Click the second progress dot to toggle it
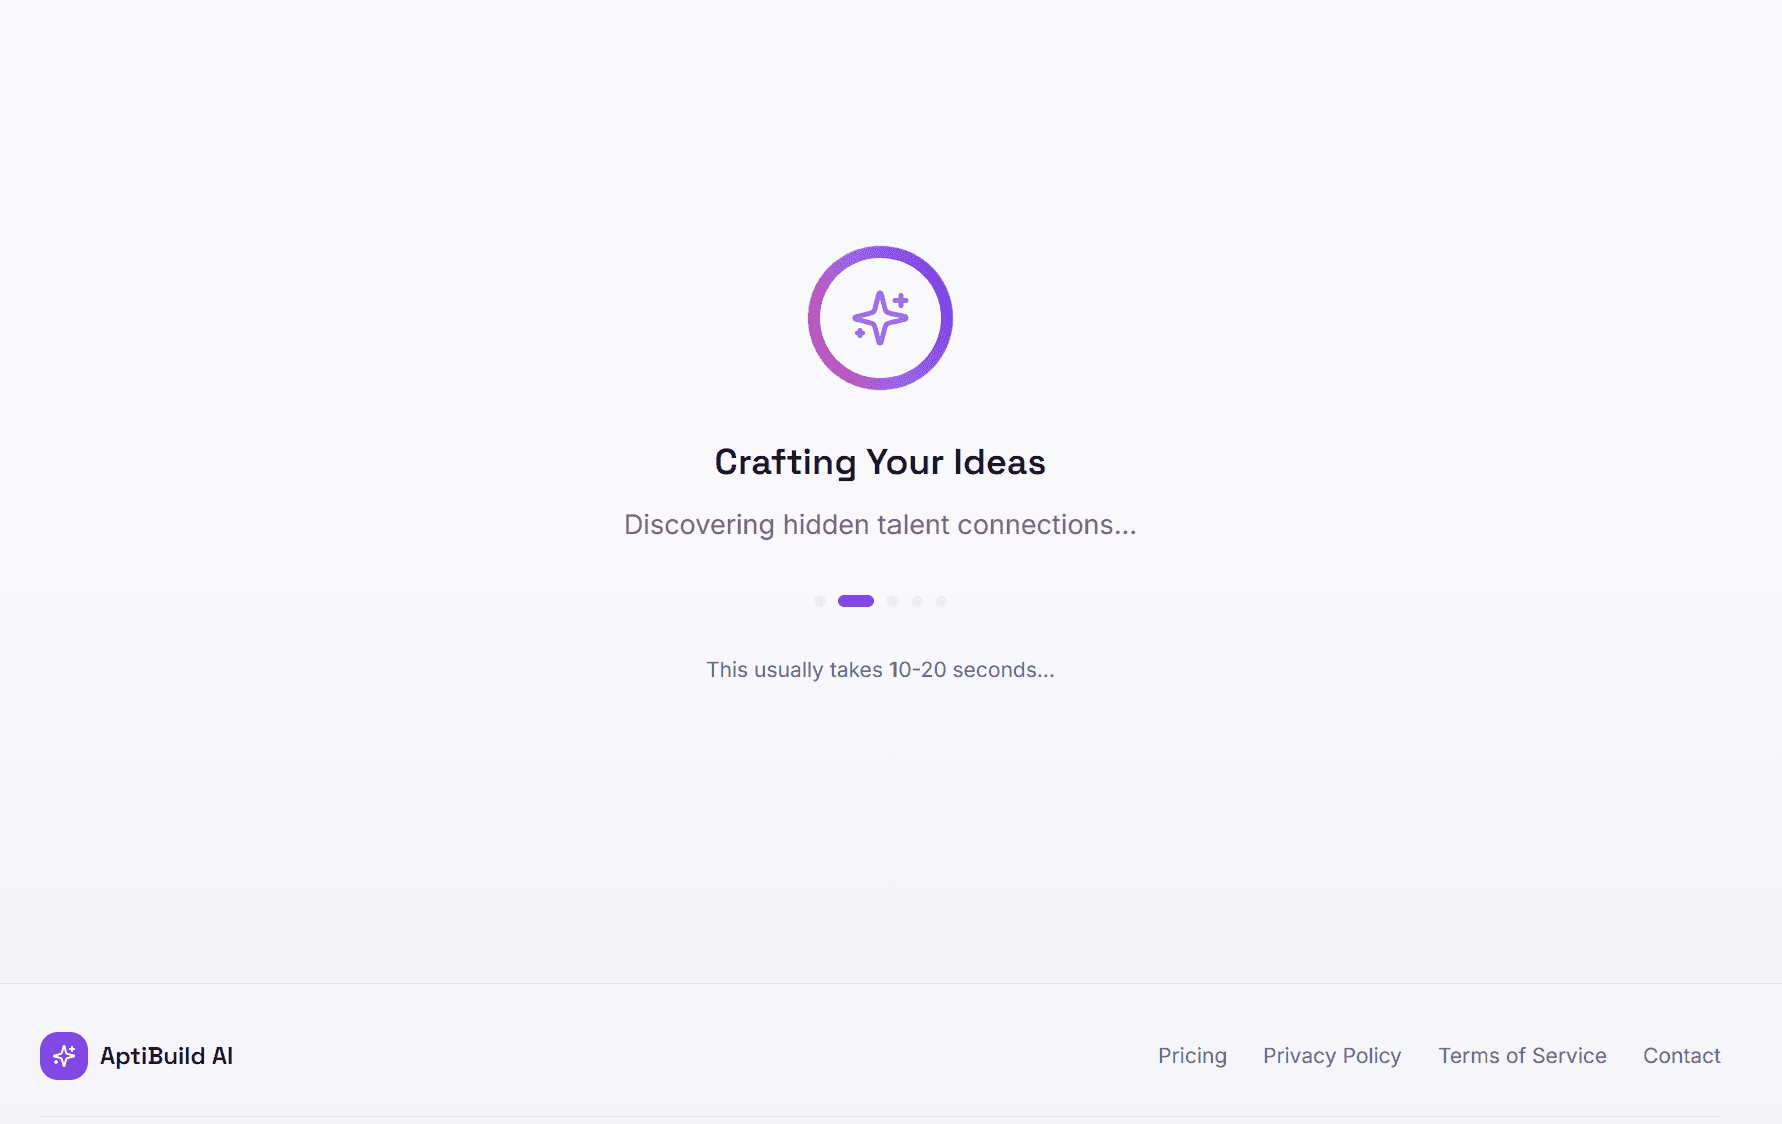The width and height of the screenshot is (1782, 1124). 856,601
